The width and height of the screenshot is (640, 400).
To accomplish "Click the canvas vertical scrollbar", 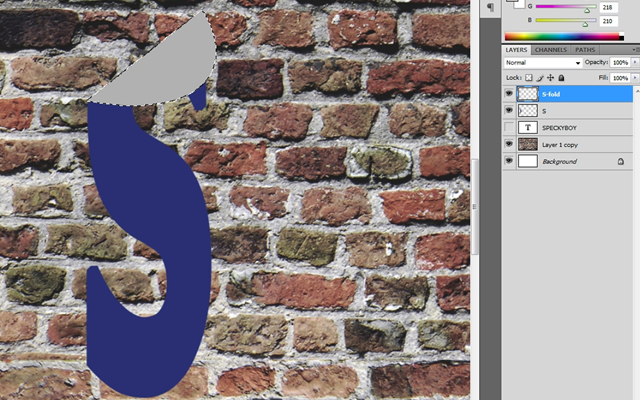I will (474, 206).
